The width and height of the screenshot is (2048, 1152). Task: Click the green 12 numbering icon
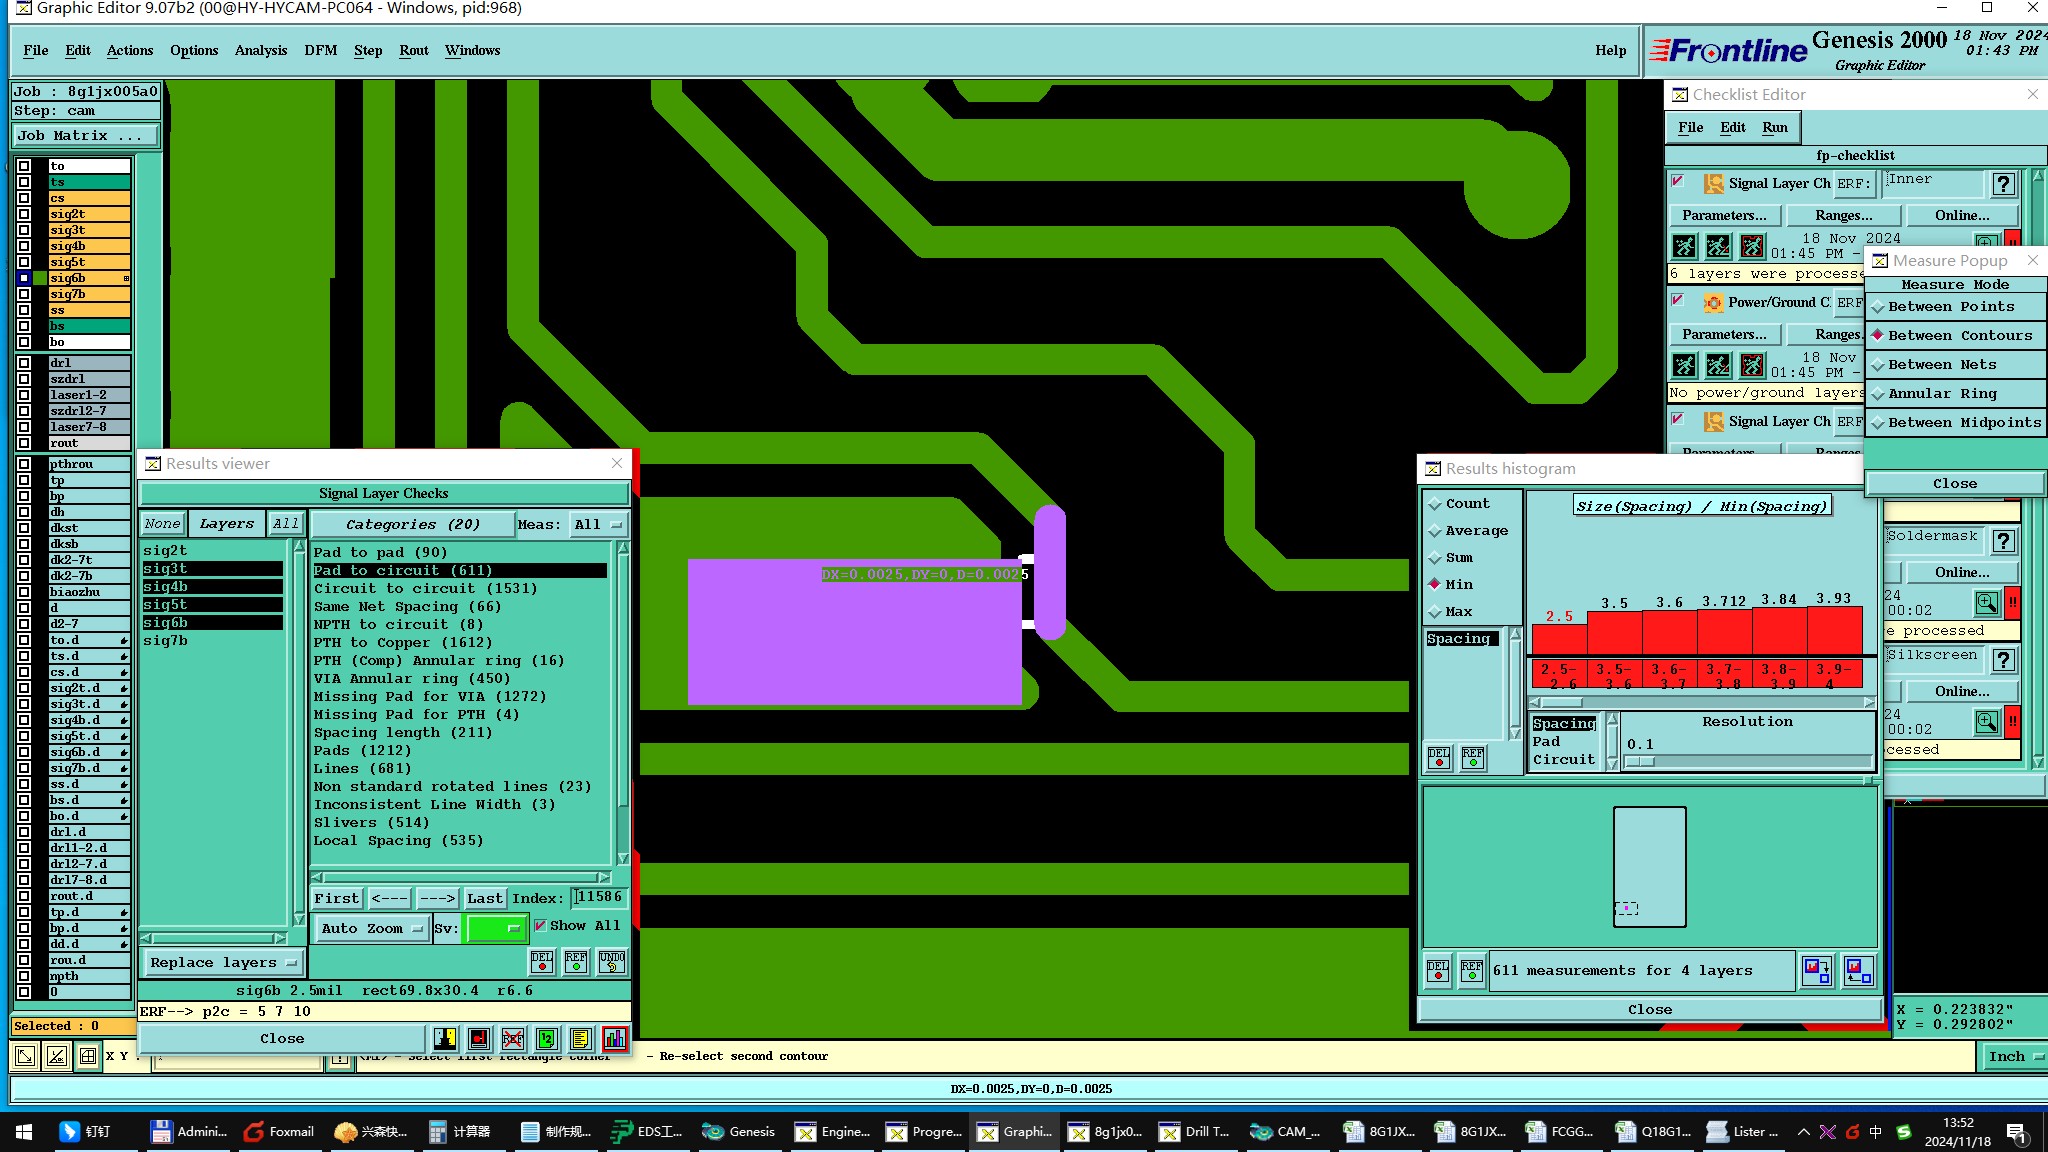[x=546, y=1039]
